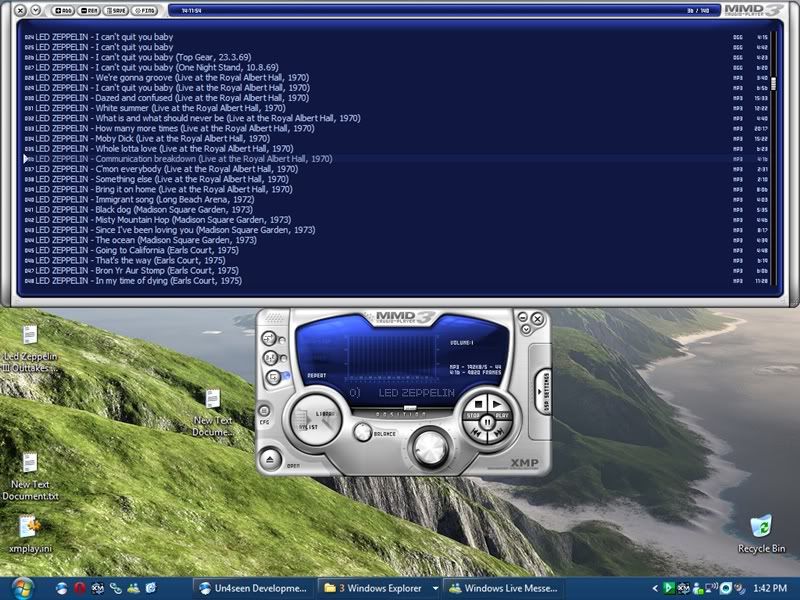The width and height of the screenshot is (800, 600).
Task: Stop playback in the MMD3 player
Action: [x=478, y=405]
